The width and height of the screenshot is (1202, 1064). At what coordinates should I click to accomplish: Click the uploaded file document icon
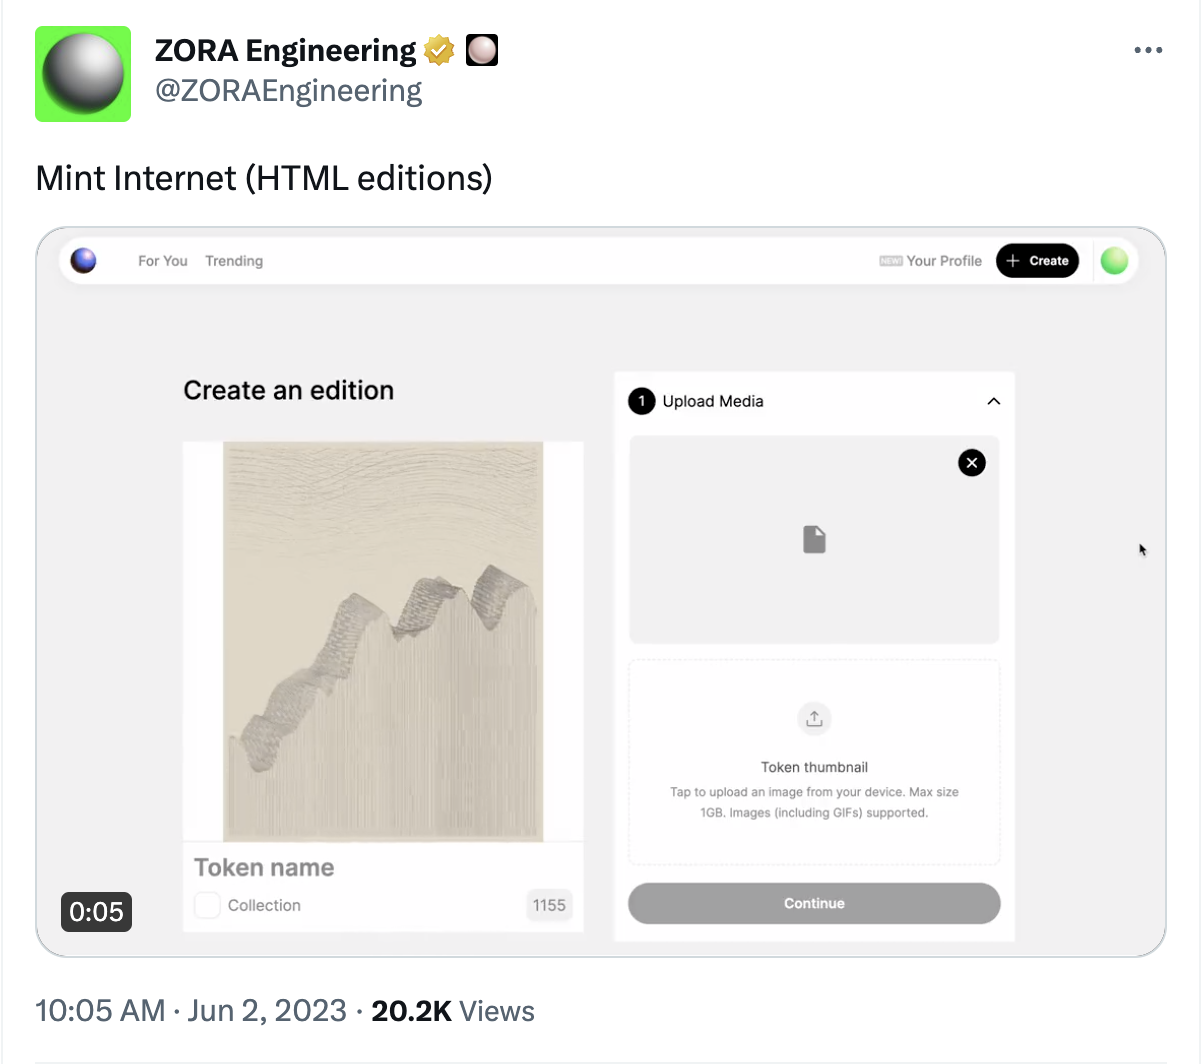(x=814, y=540)
